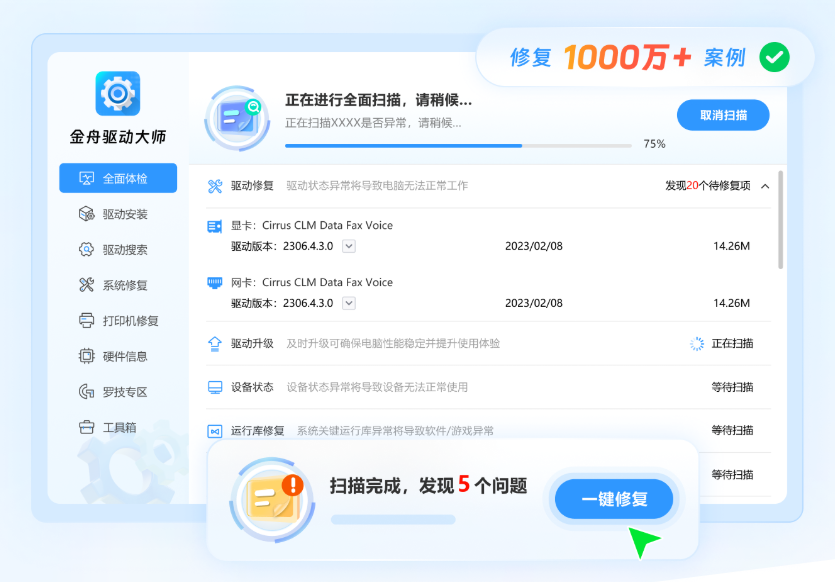Click the green check mark in banner
This screenshot has width=835, height=582.
pyautogui.click(x=774, y=57)
